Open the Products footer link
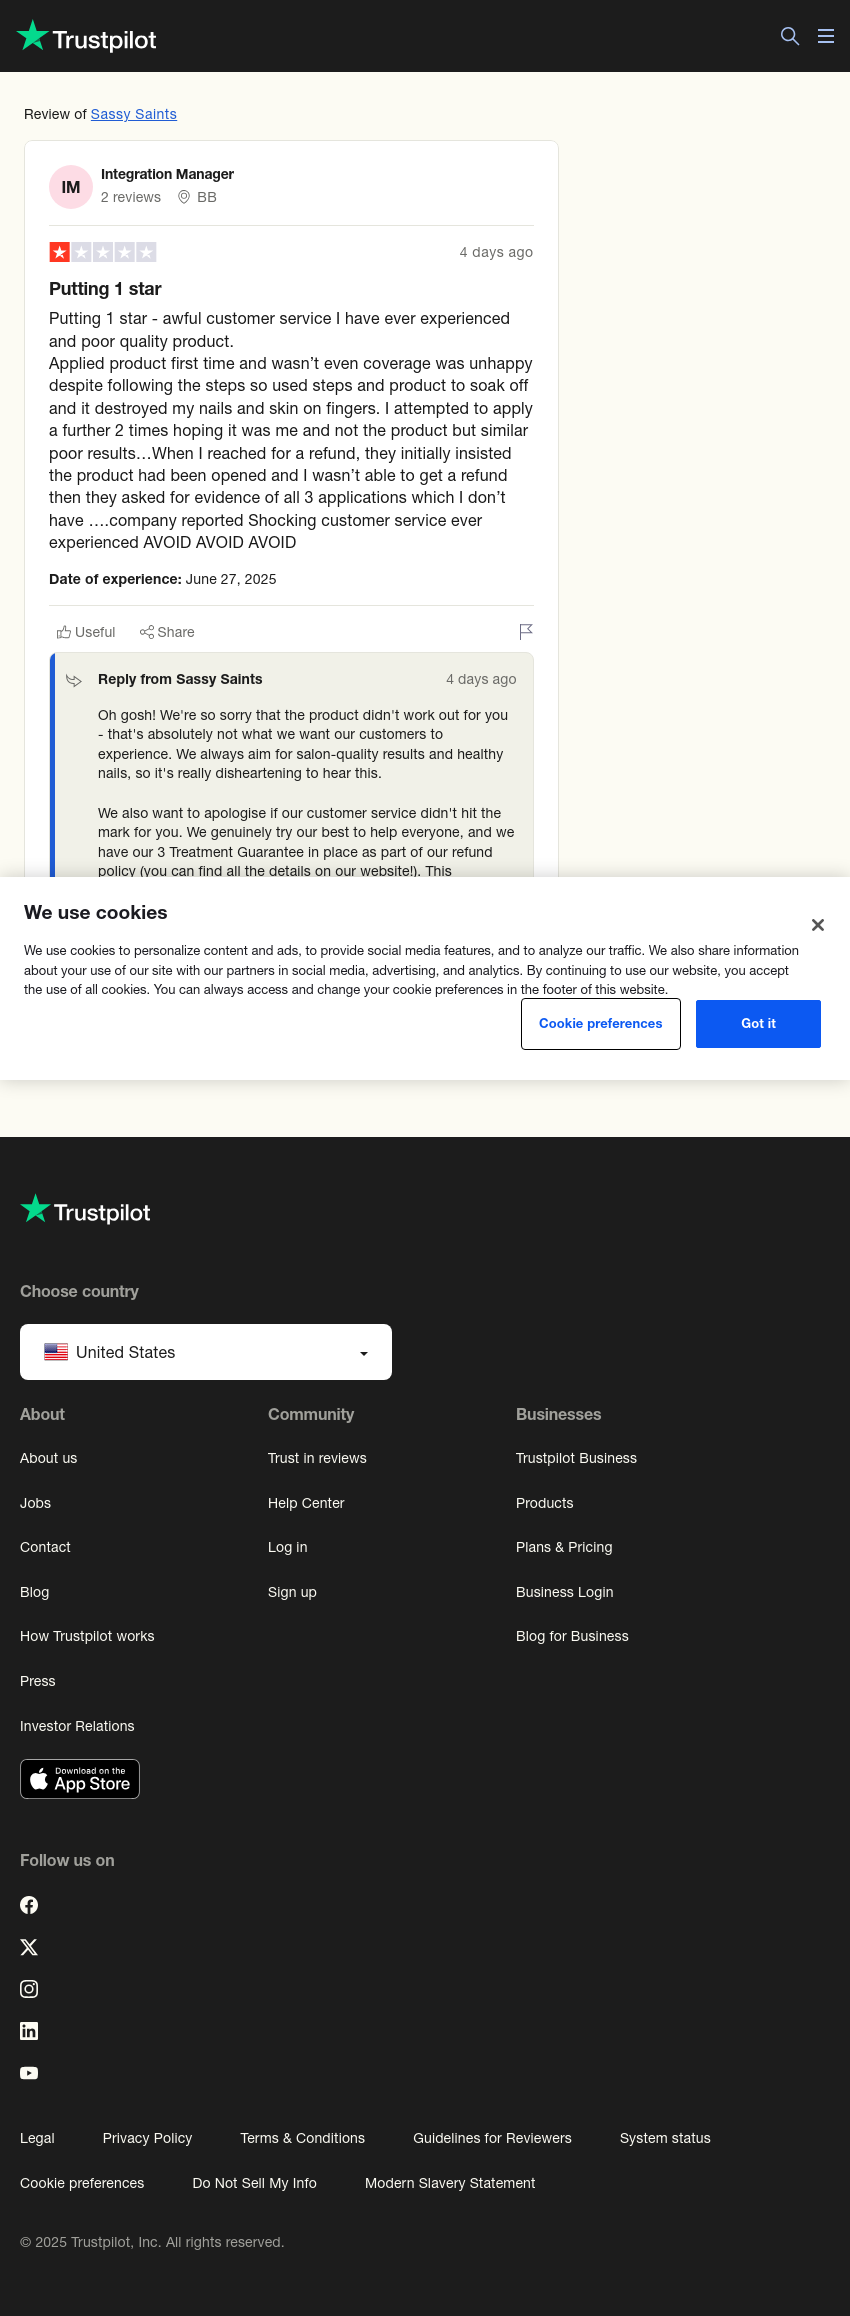Viewport: 850px width, 2316px height. (x=545, y=1503)
